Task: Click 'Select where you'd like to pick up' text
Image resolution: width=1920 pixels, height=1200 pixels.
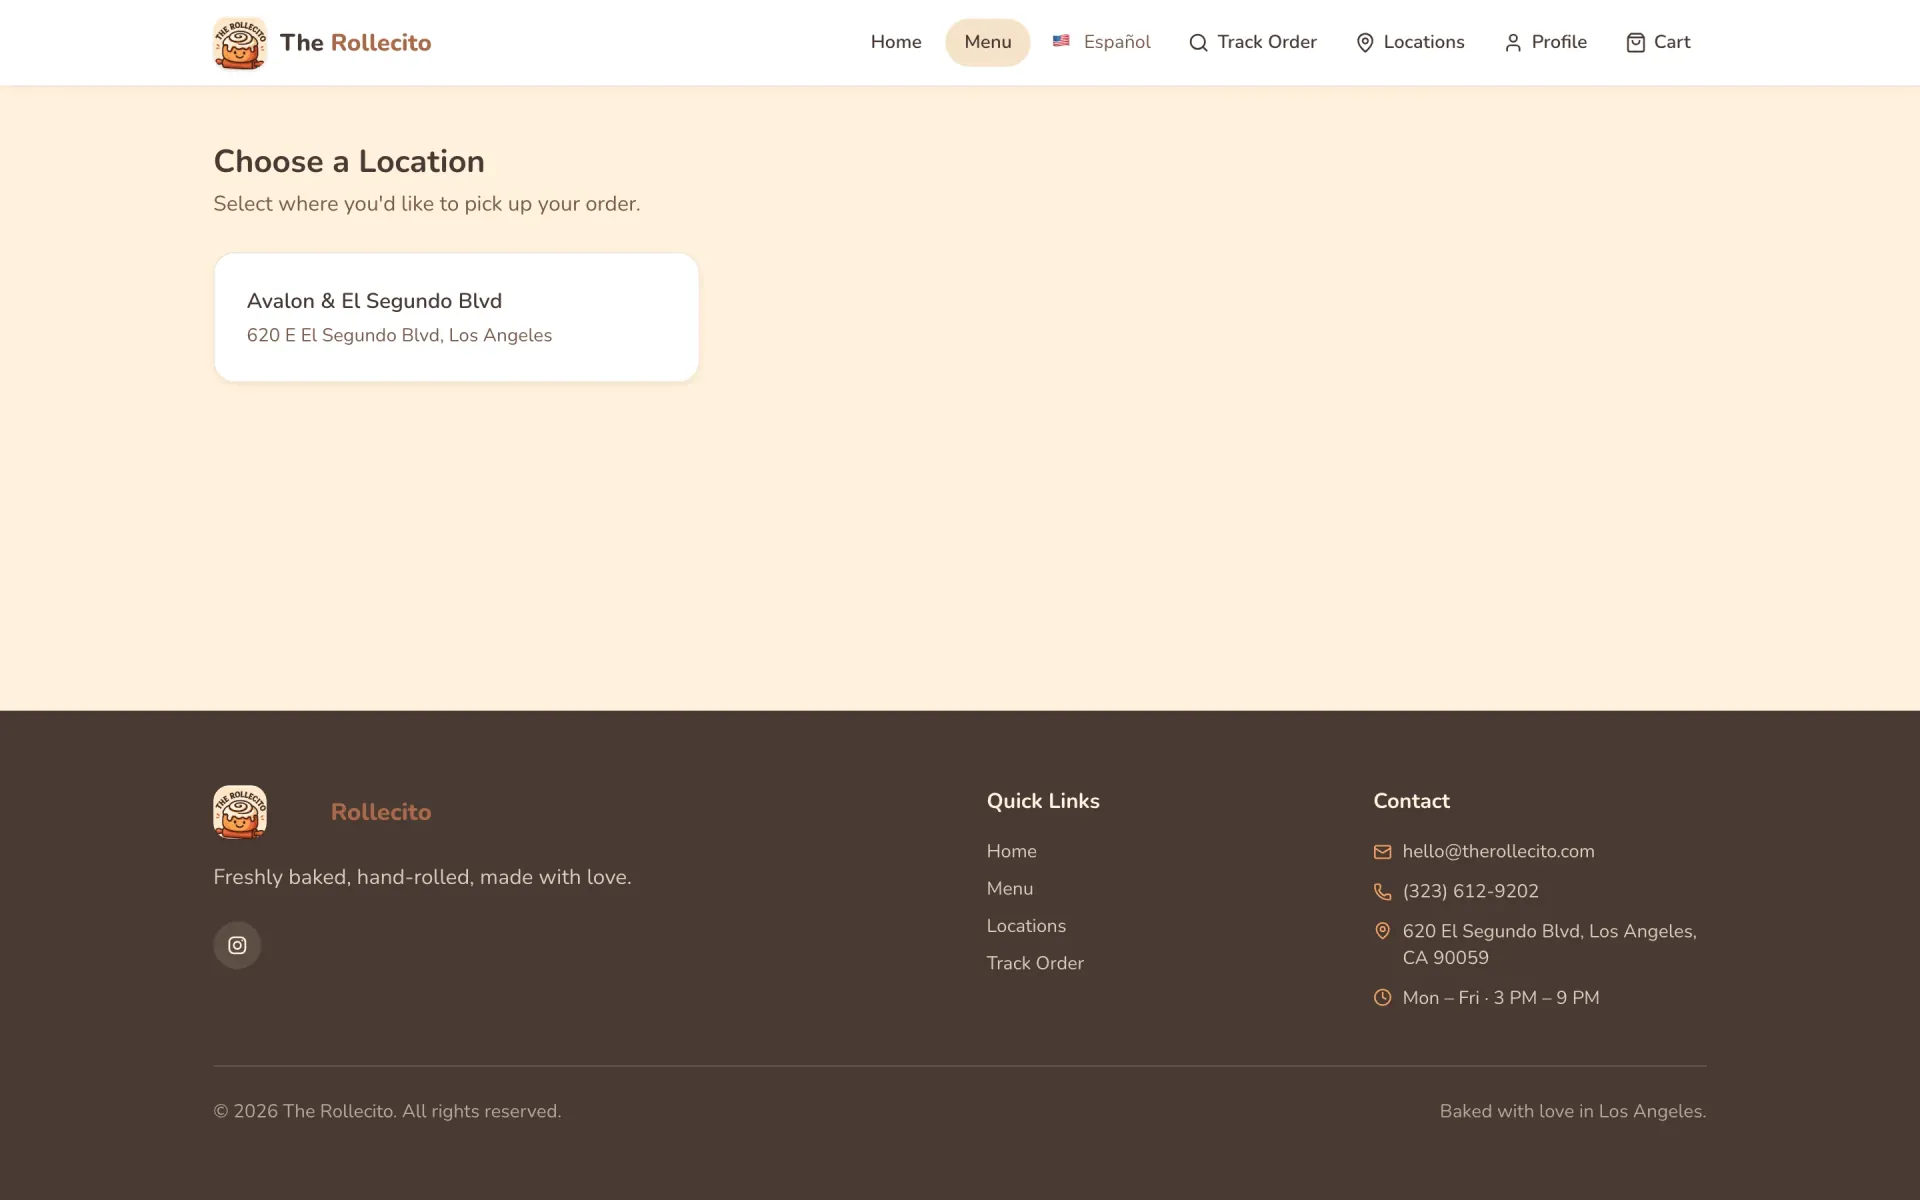Action: 427,204
